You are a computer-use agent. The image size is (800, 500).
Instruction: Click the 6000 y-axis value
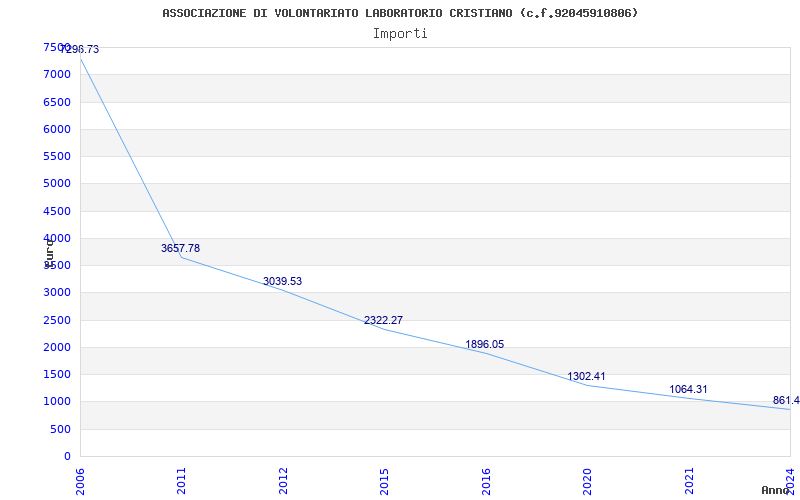pyautogui.click(x=57, y=129)
